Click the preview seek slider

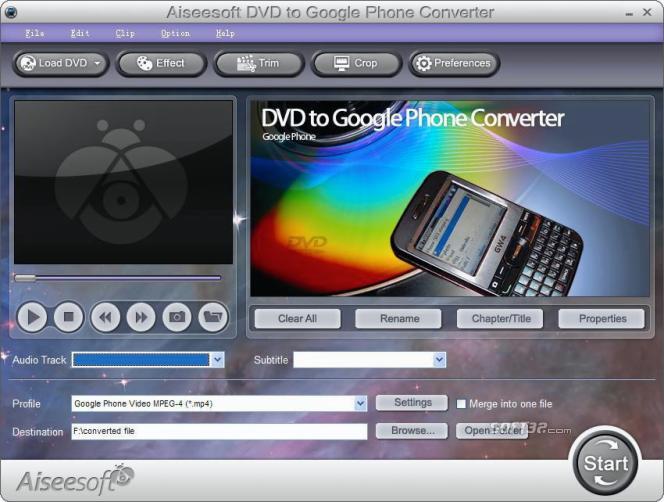click(x=118, y=278)
